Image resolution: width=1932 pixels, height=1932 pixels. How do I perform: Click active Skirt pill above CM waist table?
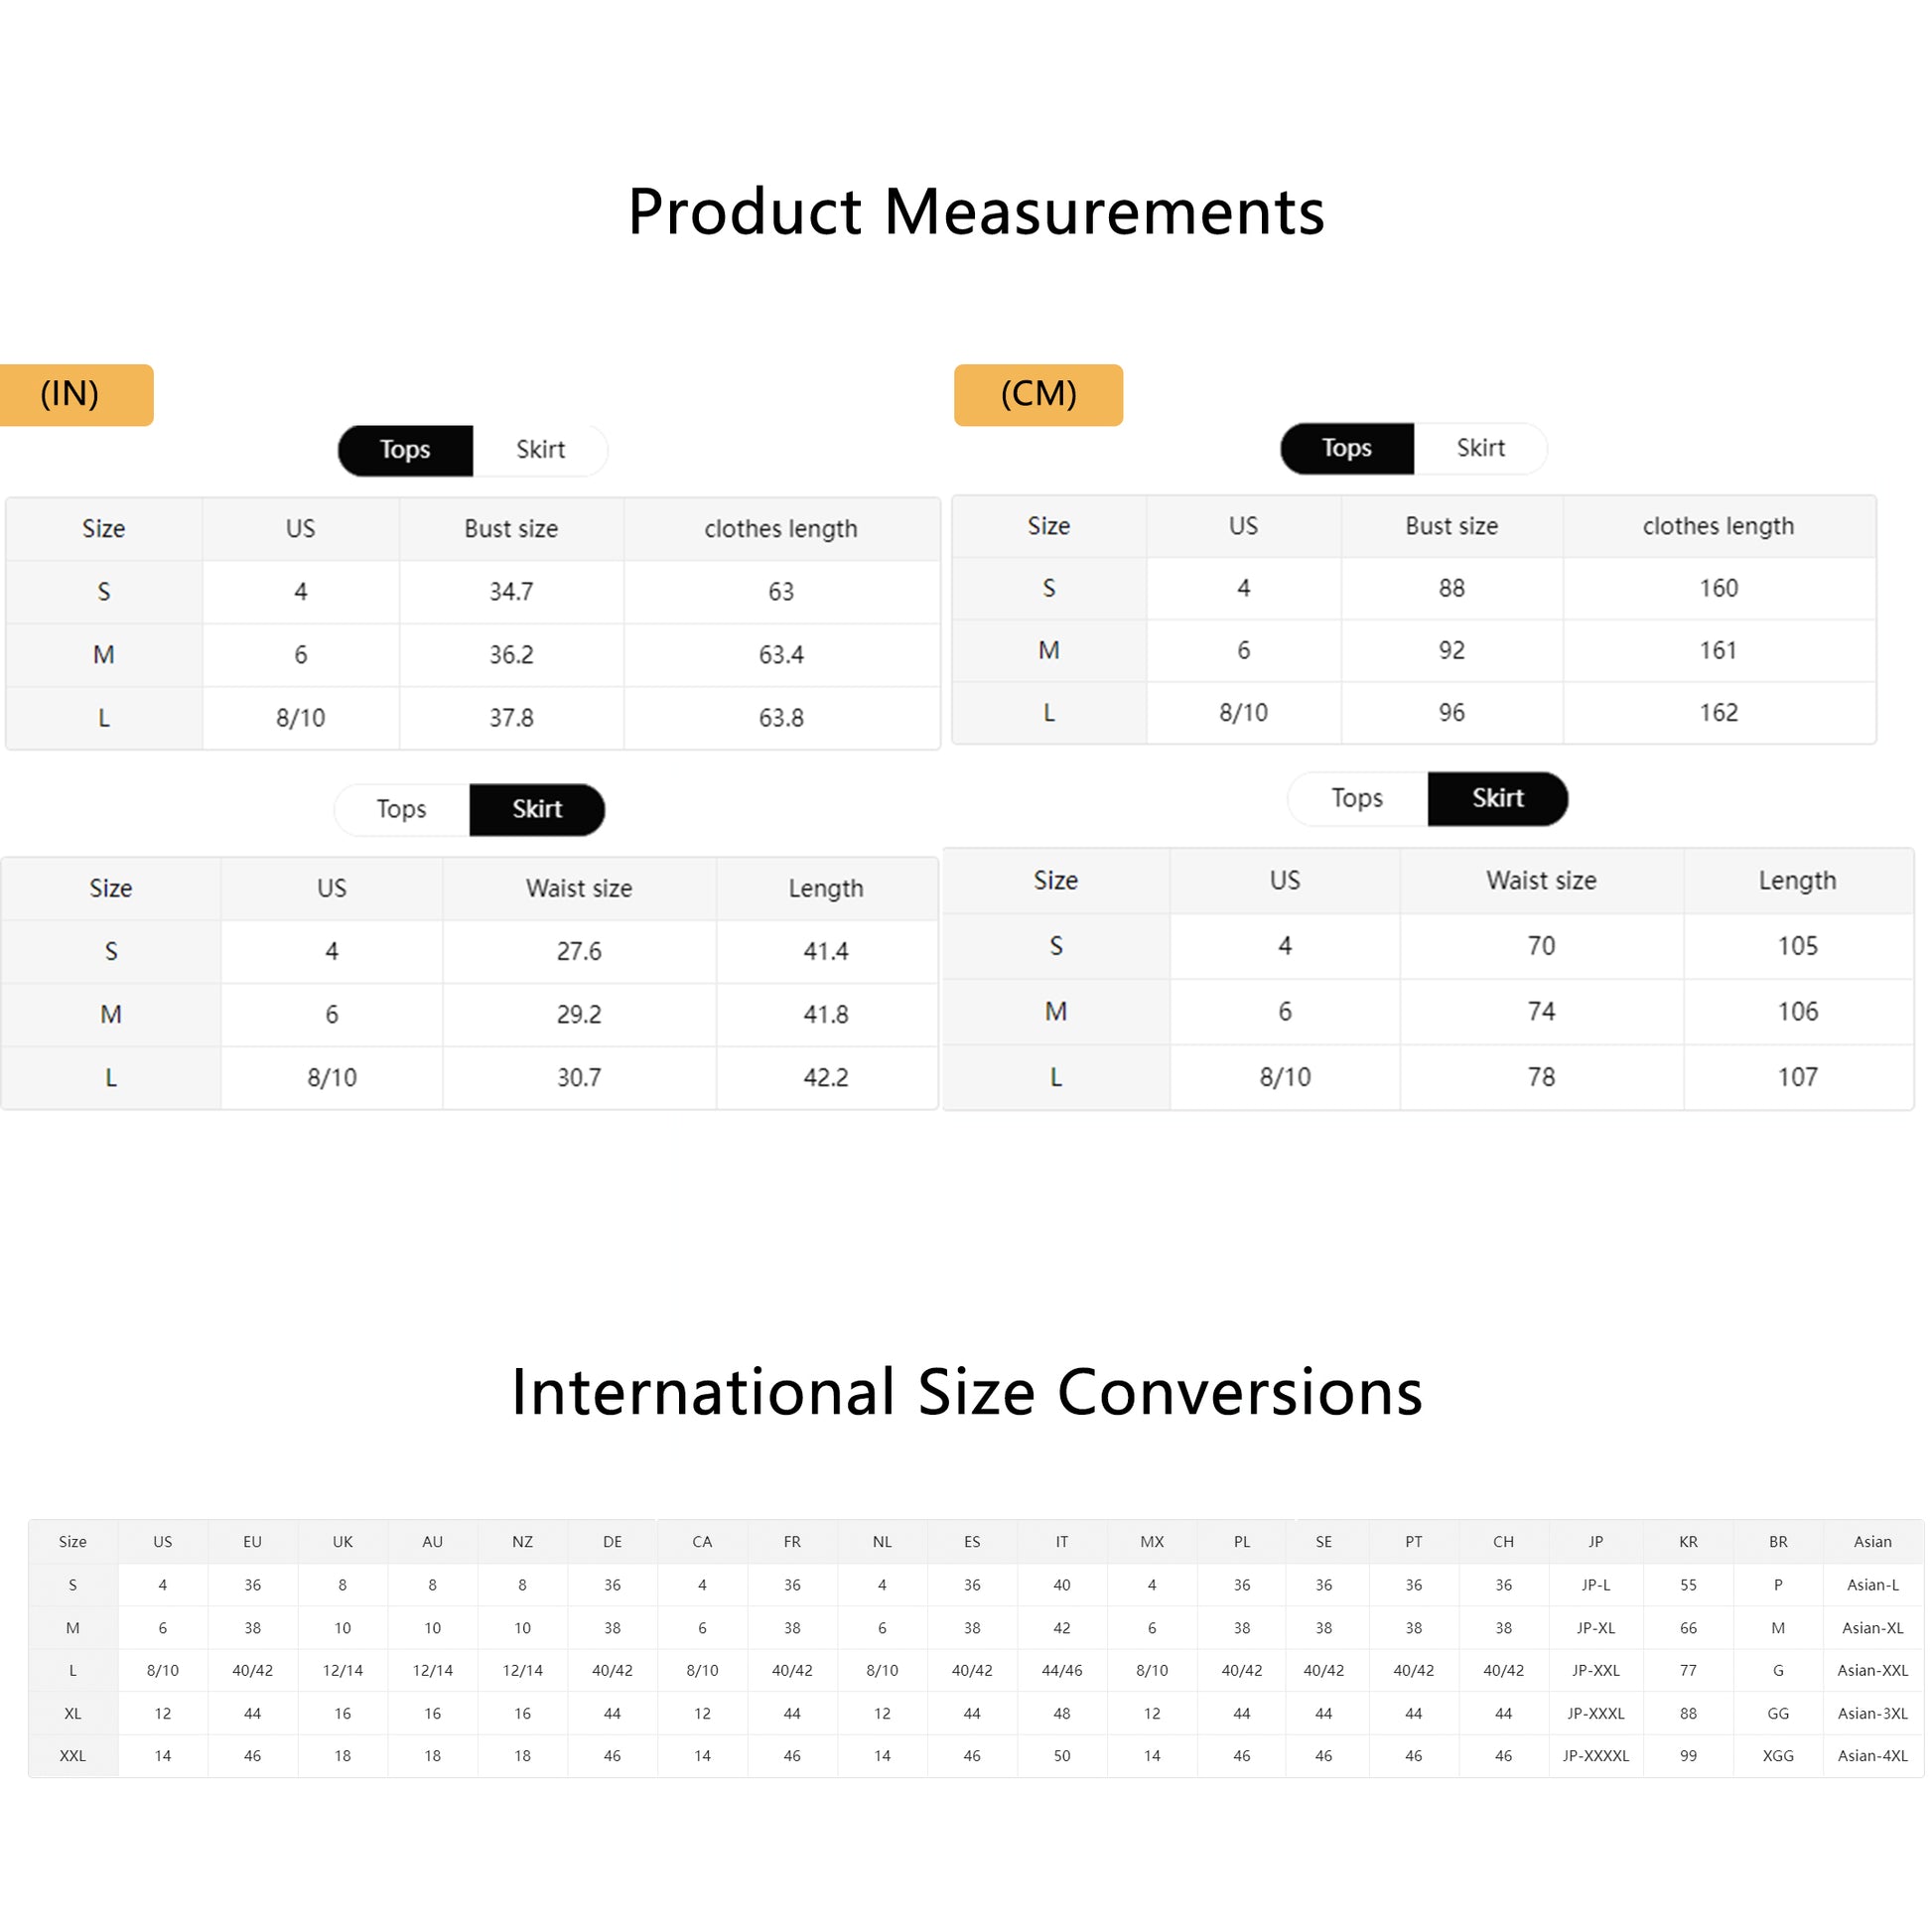point(1497,798)
